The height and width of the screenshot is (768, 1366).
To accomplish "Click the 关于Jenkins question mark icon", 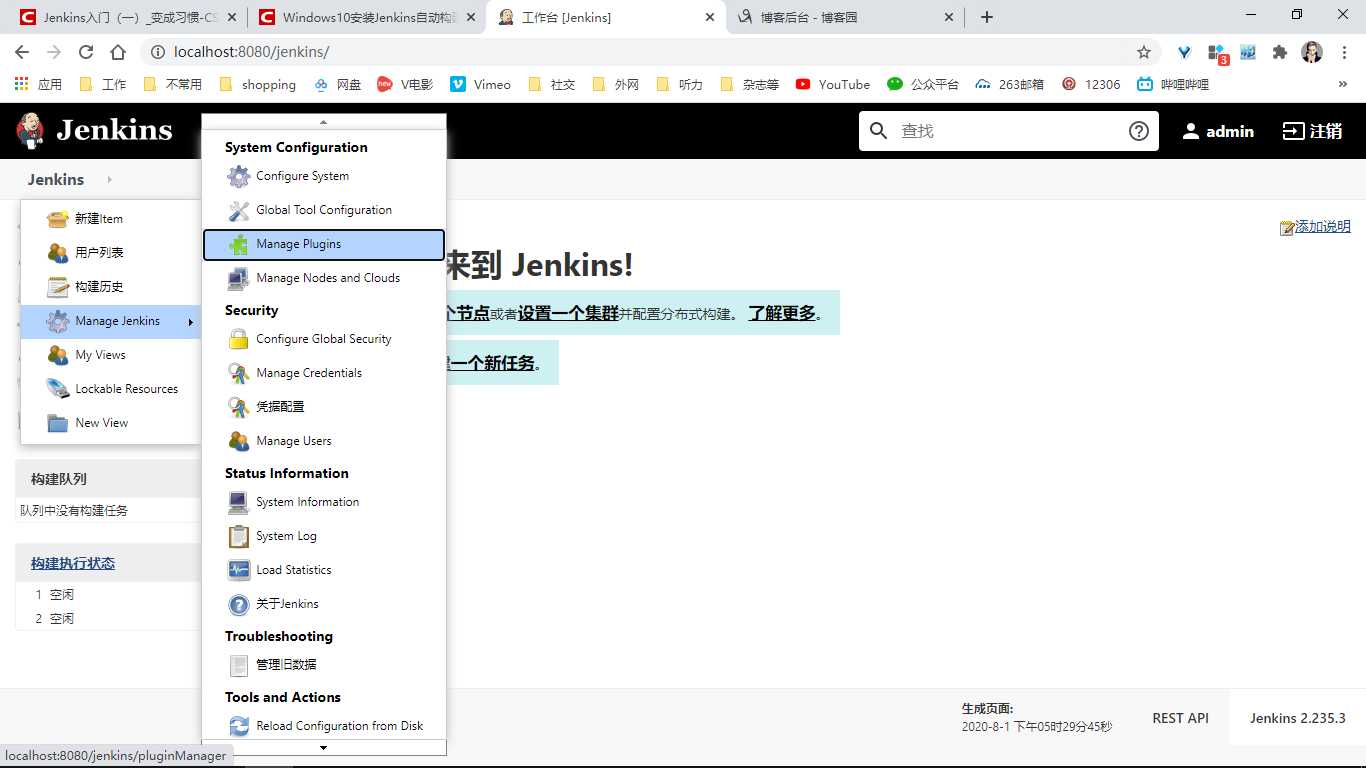I will [x=238, y=604].
